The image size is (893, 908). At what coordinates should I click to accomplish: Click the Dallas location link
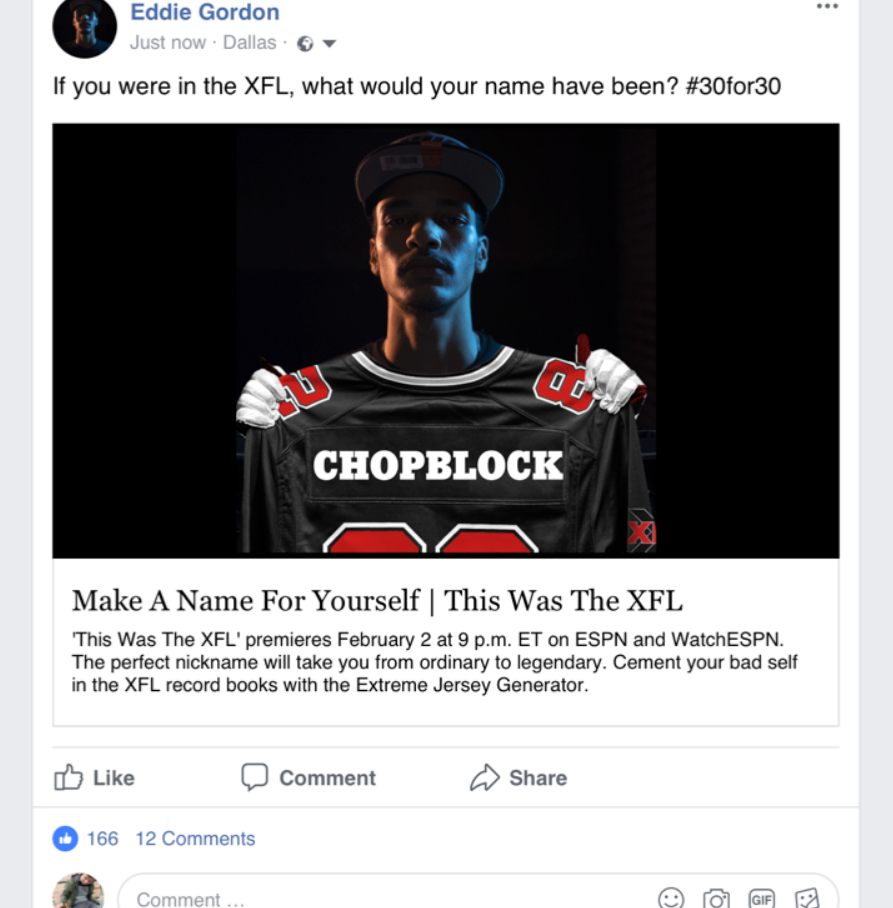(250, 43)
